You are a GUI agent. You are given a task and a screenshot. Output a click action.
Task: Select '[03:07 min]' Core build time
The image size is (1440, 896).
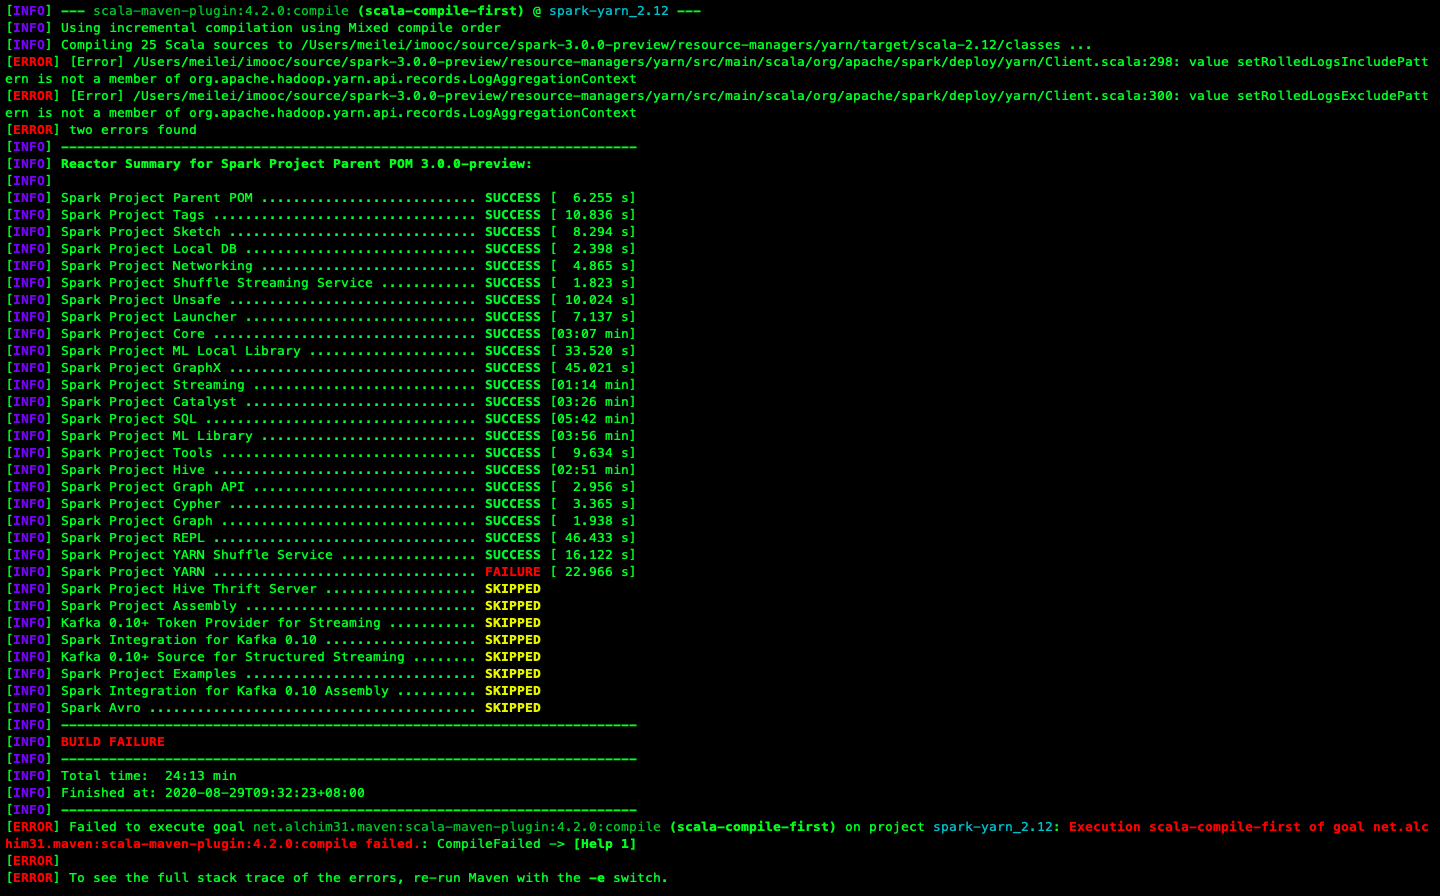point(593,334)
